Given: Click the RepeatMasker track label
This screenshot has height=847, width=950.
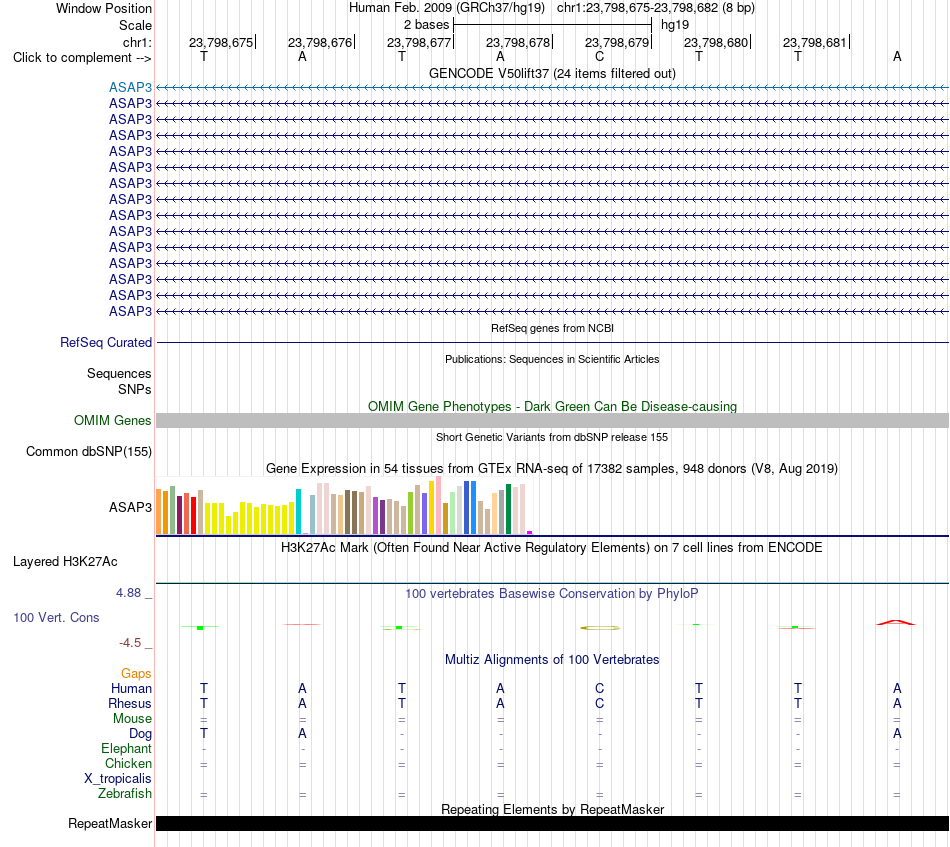Looking at the screenshot, I should pyautogui.click(x=110, y=824).
